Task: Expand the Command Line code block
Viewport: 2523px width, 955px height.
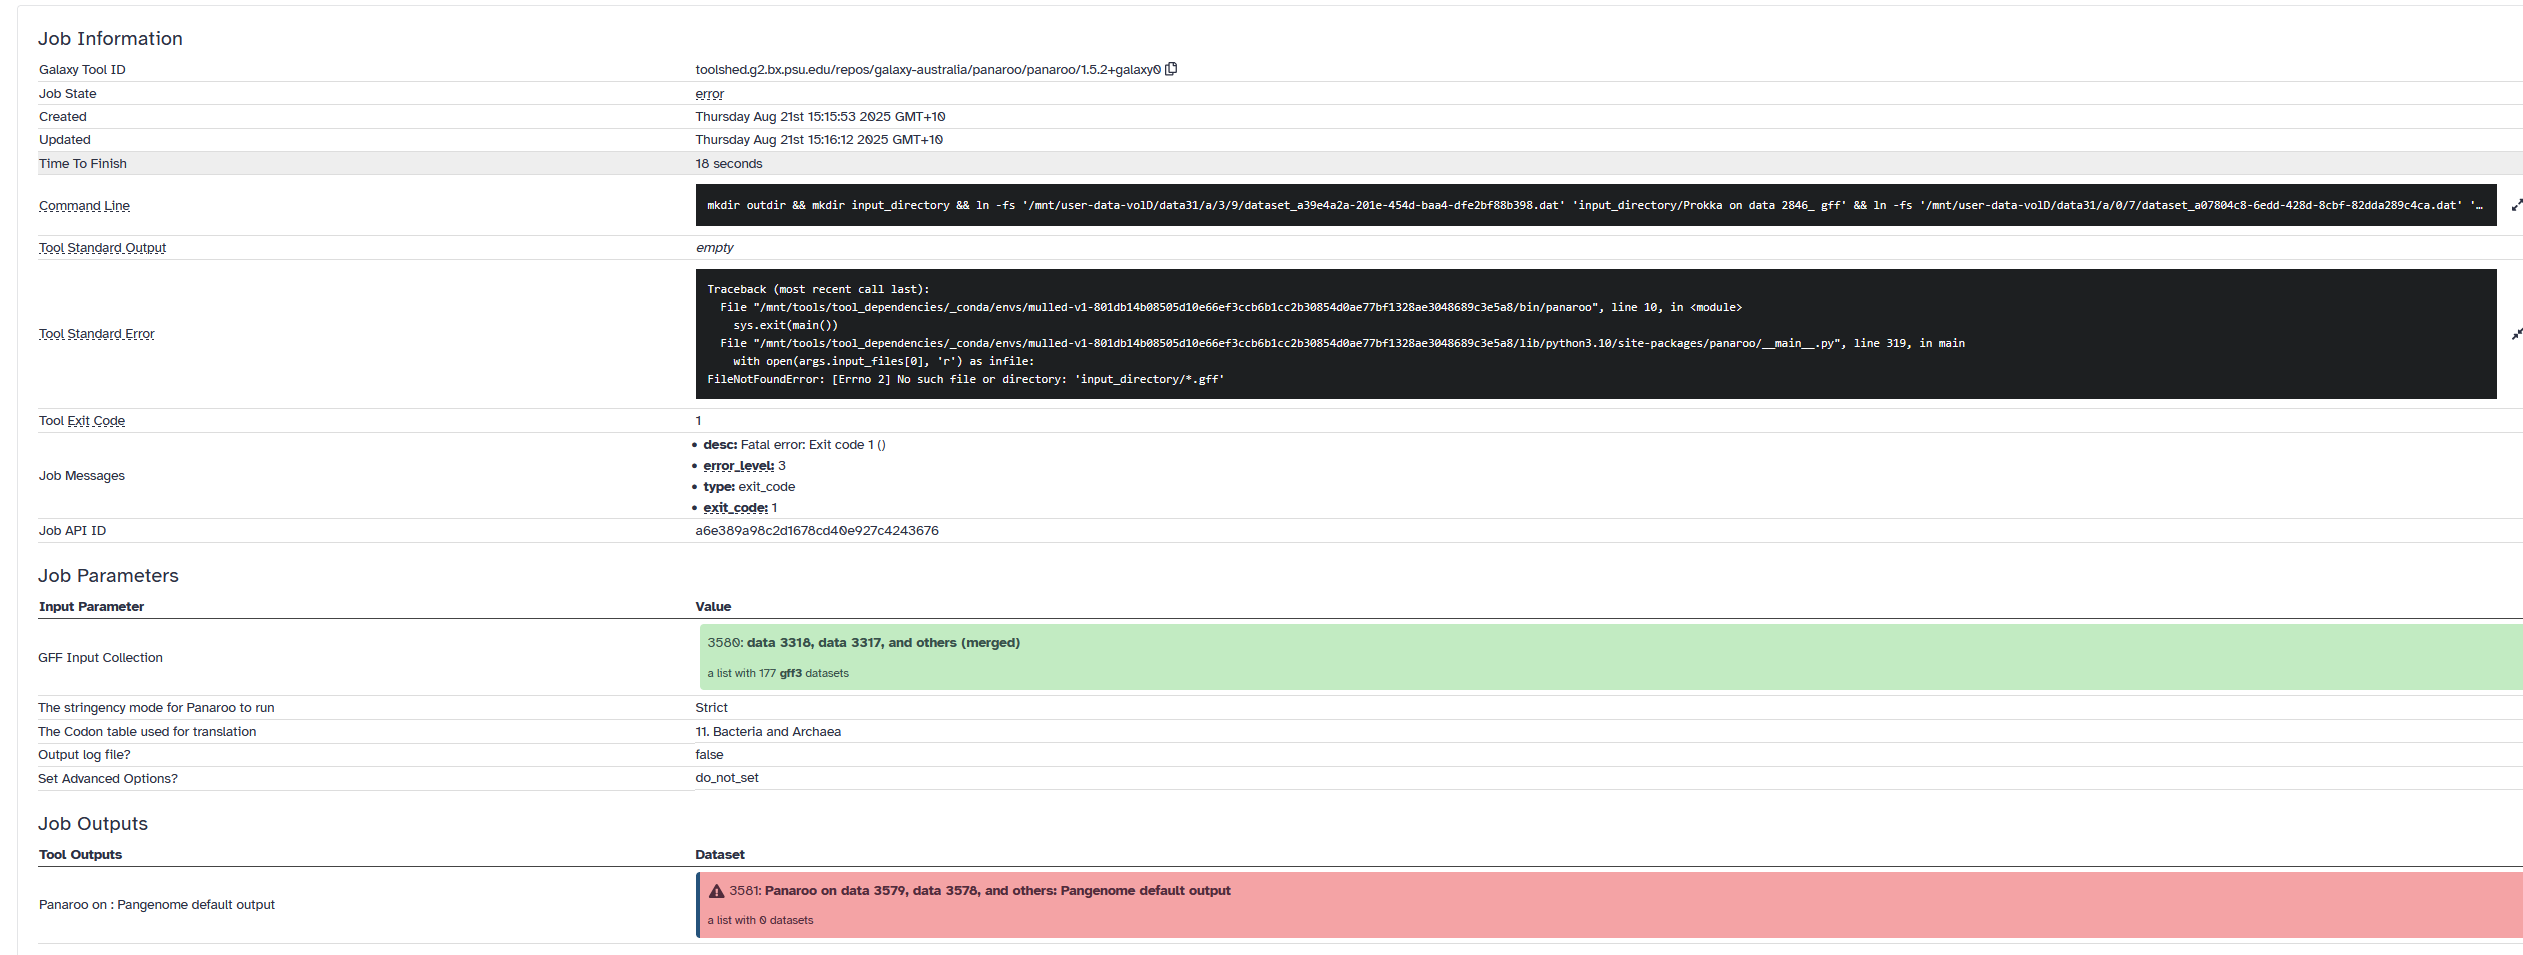Action: pyautogui.click(x=2516, y=205)
